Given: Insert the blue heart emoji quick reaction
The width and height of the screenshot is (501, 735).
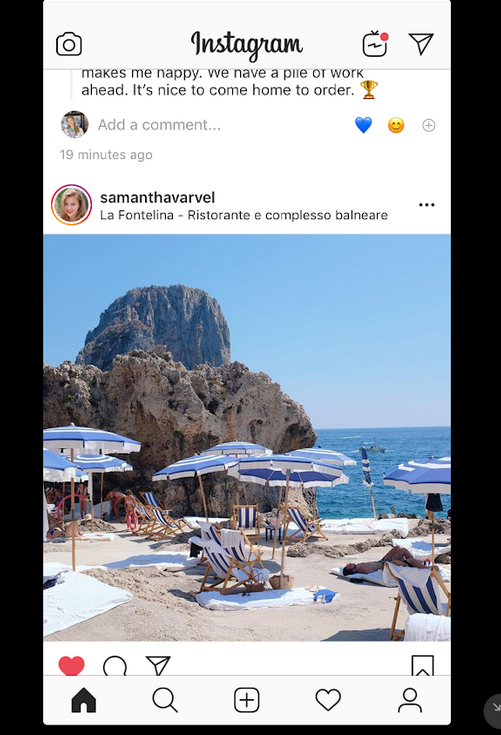Looking at the screenshot, I should point(363,125).
